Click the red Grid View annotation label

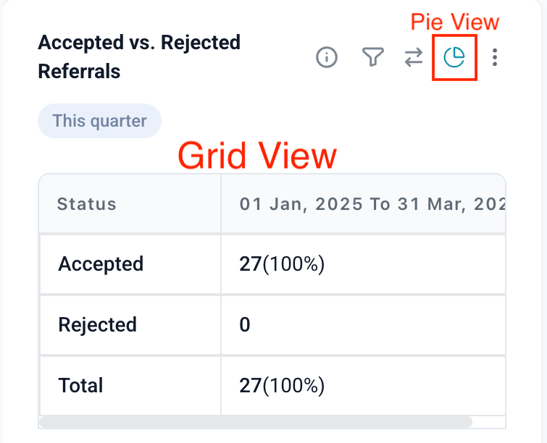tap(257, 156)
